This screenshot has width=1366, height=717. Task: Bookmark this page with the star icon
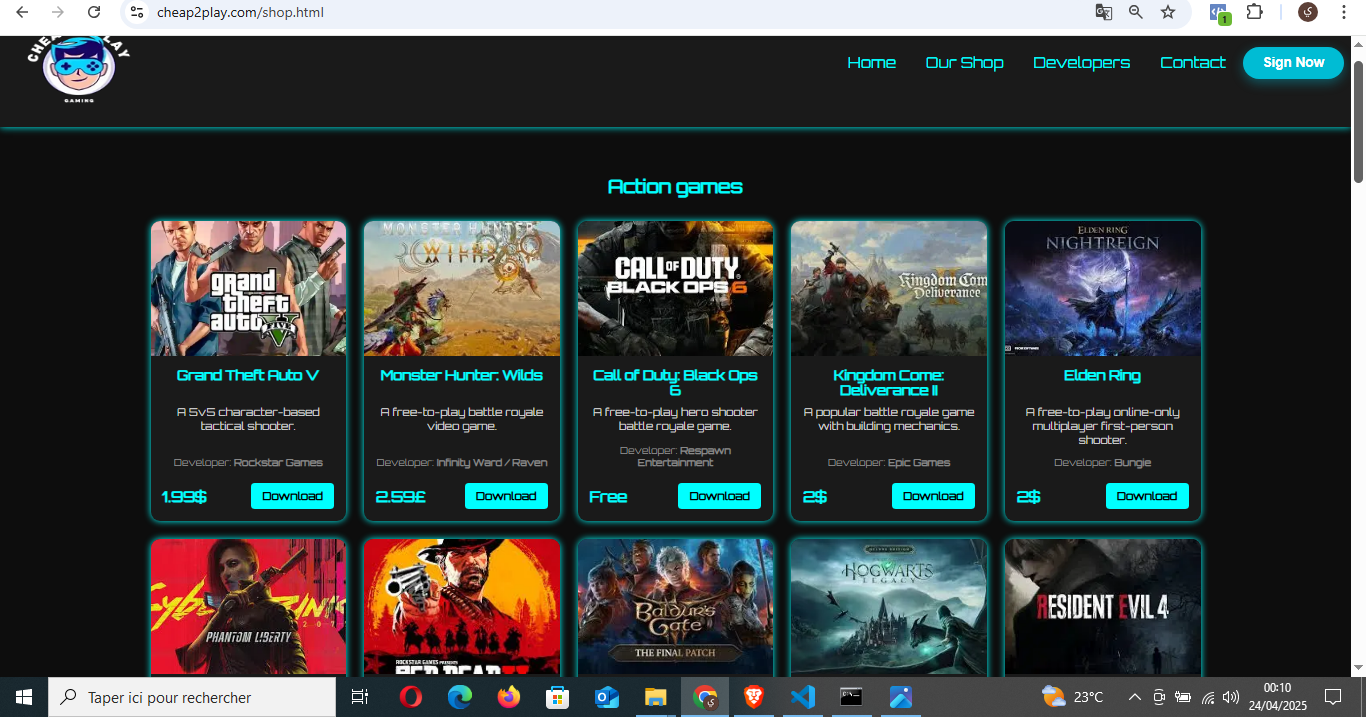click(x=1167, y=13)
